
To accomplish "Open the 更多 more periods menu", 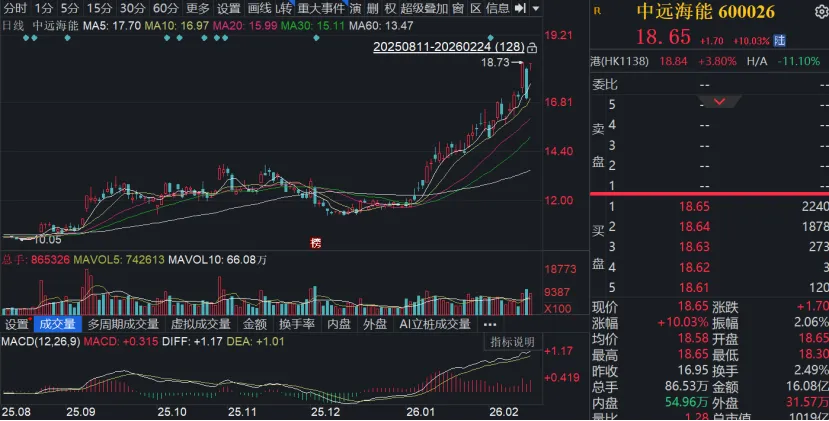I will click(198, 8).
